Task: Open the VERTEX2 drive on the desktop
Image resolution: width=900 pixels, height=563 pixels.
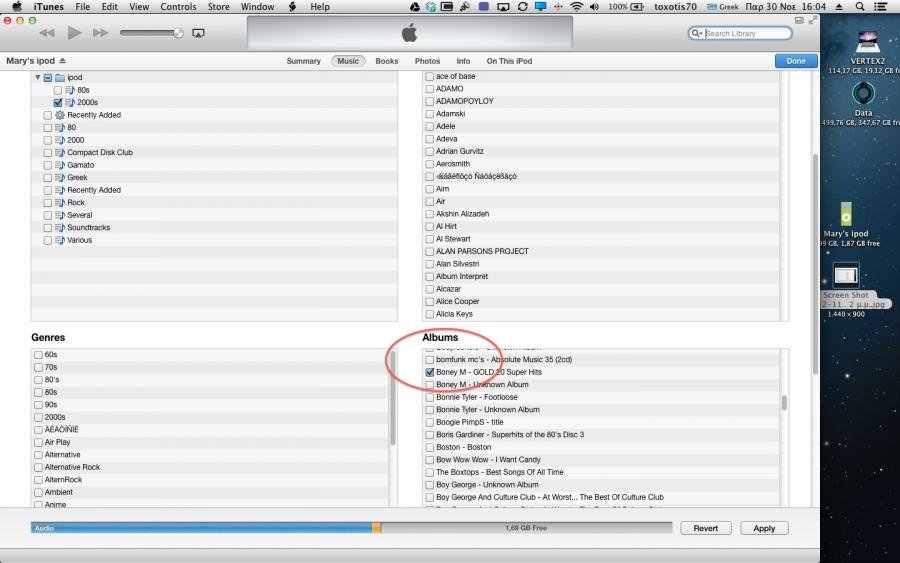Action: tap(866, 43)
